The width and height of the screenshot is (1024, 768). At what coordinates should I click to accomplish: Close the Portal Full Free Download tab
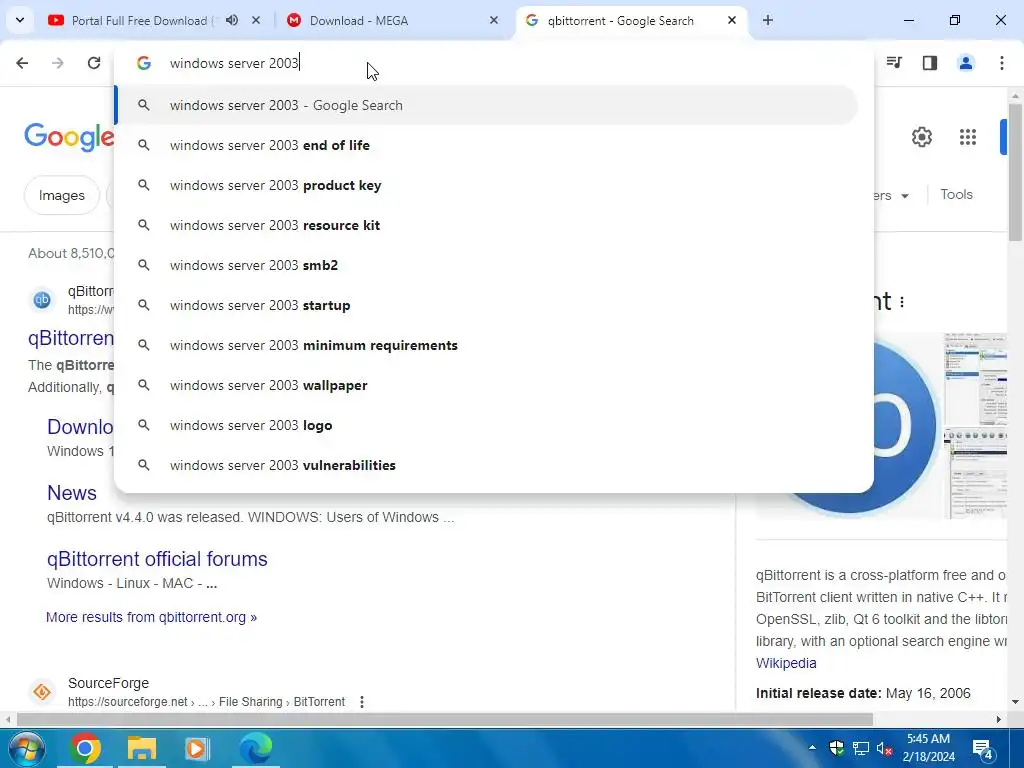pyautogui.click(x=256, y=20)
